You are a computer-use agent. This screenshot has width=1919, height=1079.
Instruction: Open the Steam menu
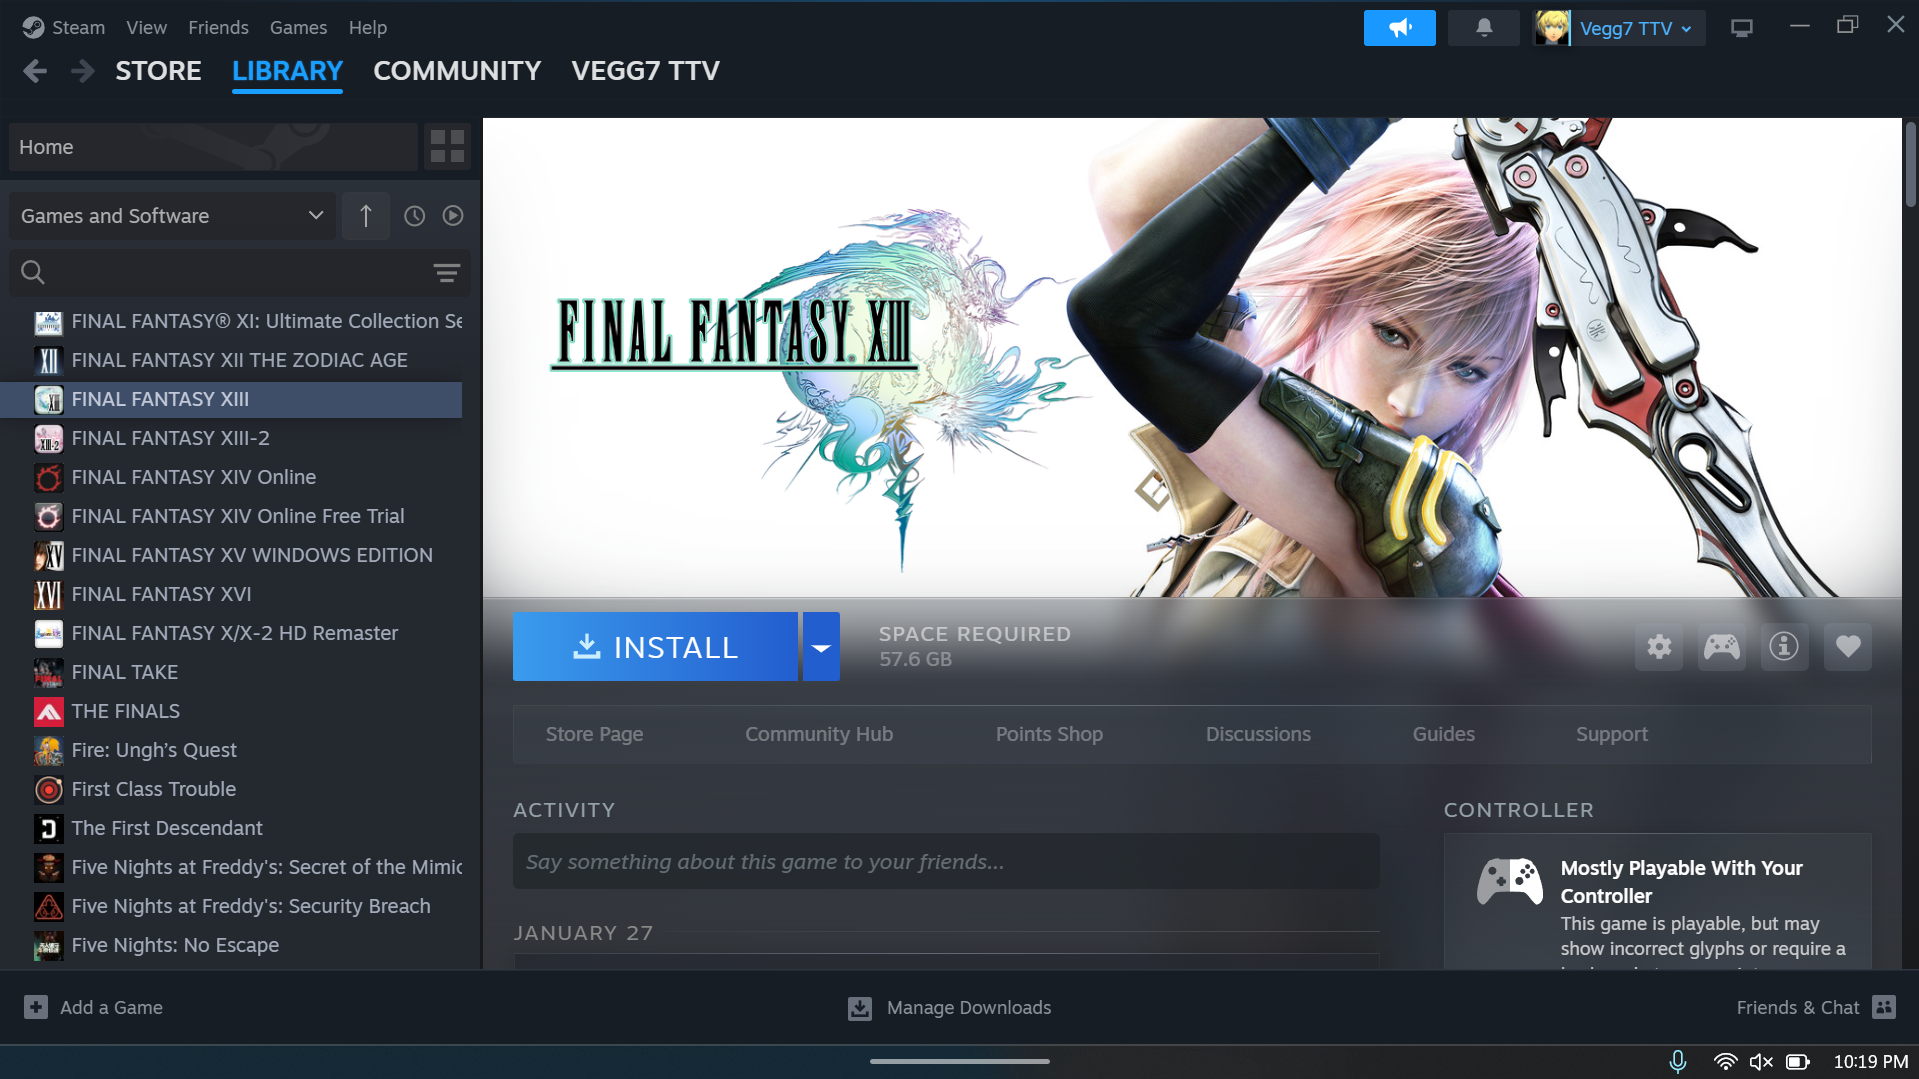[78, 27]
